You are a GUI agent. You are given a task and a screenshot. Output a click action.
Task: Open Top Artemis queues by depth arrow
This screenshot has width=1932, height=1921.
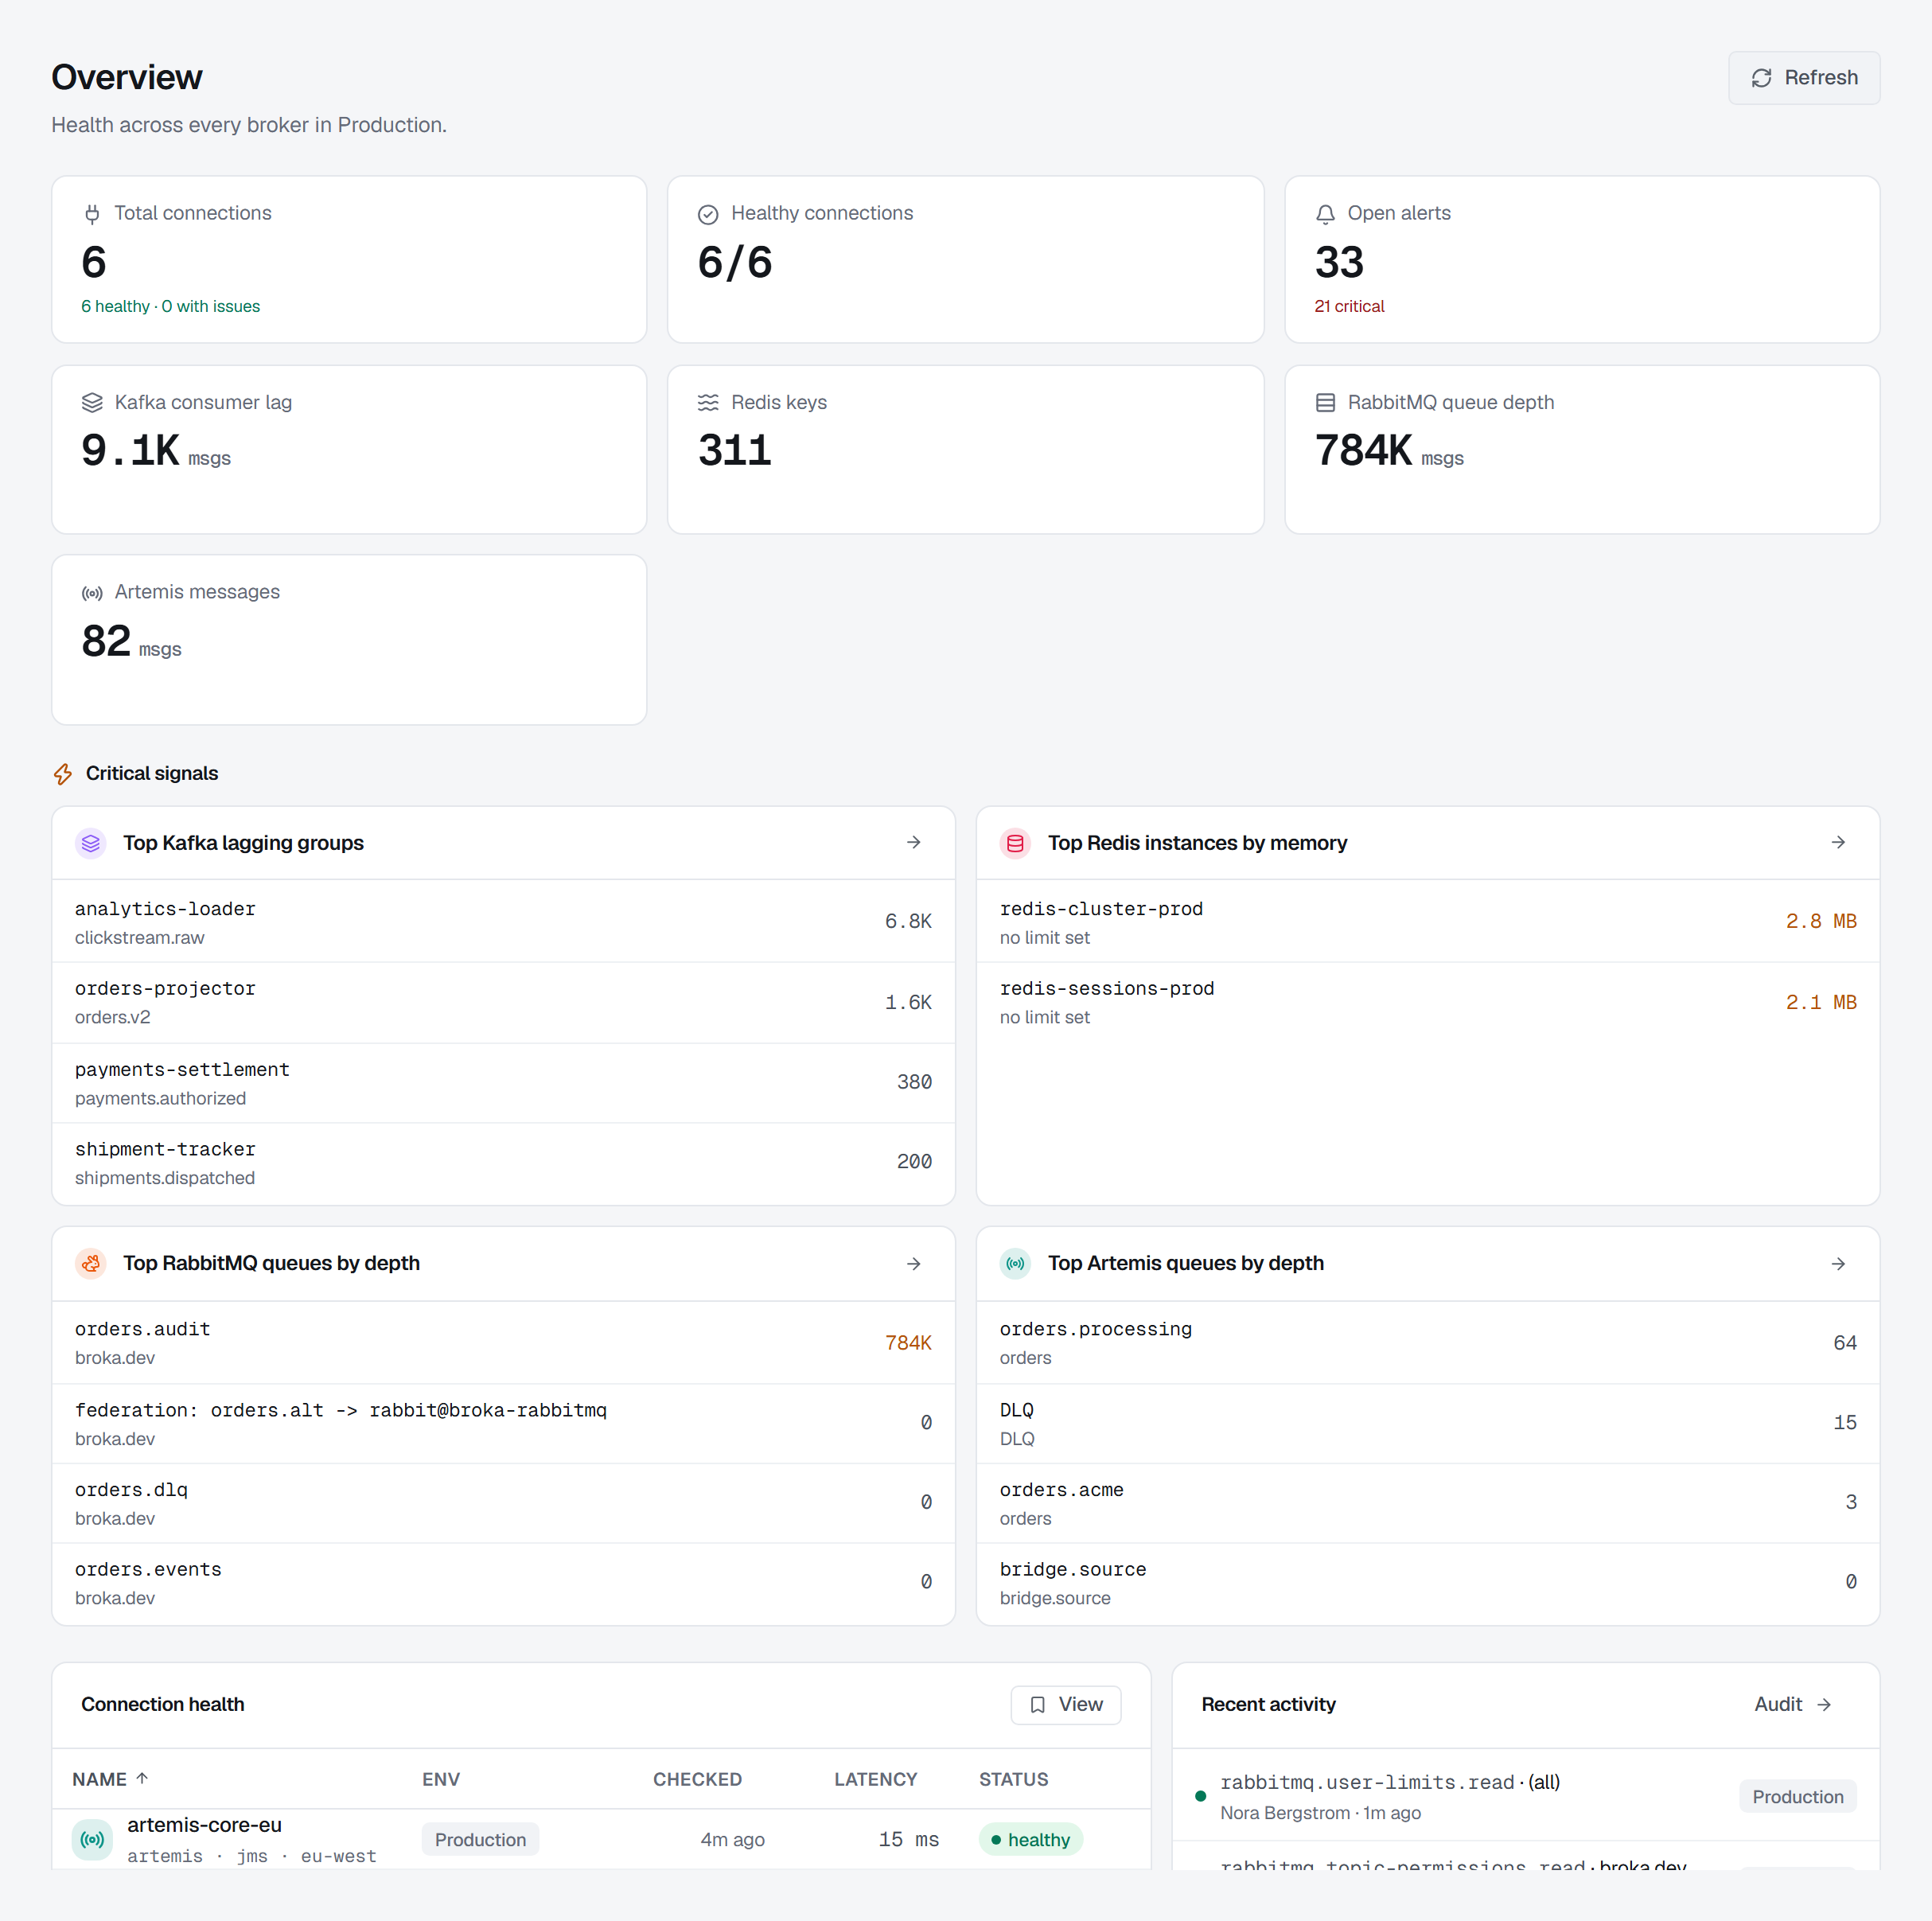coord(1838,1264)
